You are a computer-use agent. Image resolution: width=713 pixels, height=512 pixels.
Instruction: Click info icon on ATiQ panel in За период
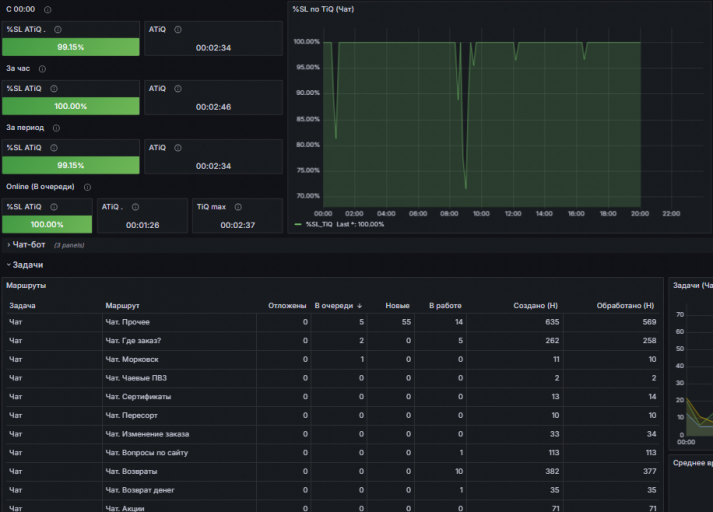[x=178, y=148]
